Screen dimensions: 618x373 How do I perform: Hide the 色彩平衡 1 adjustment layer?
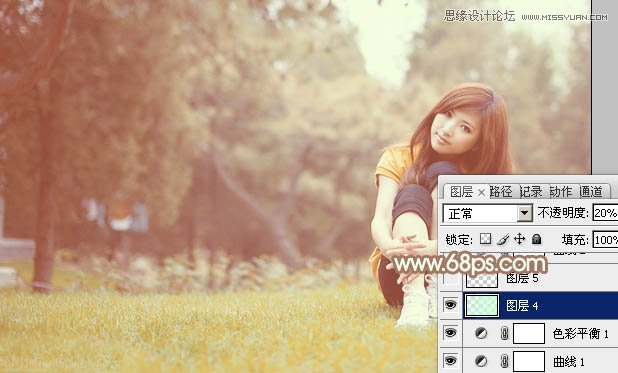pyautogui.click(x=450, y=333)
